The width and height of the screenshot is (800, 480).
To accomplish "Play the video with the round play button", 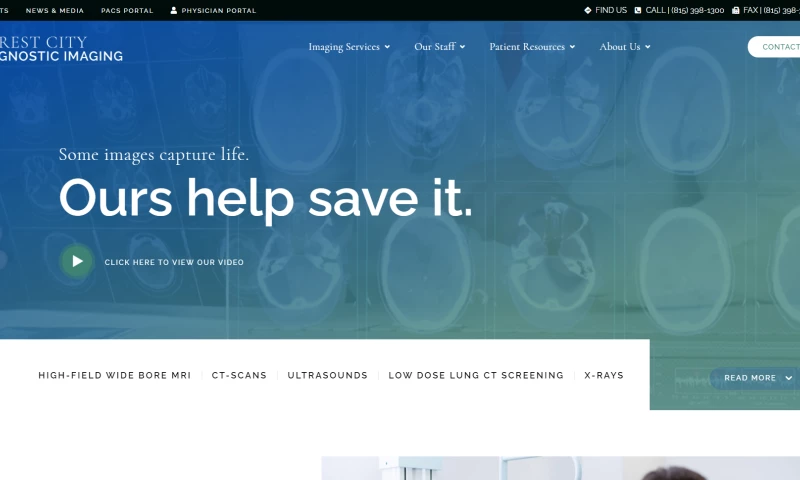I will click(x=77, y=261).
